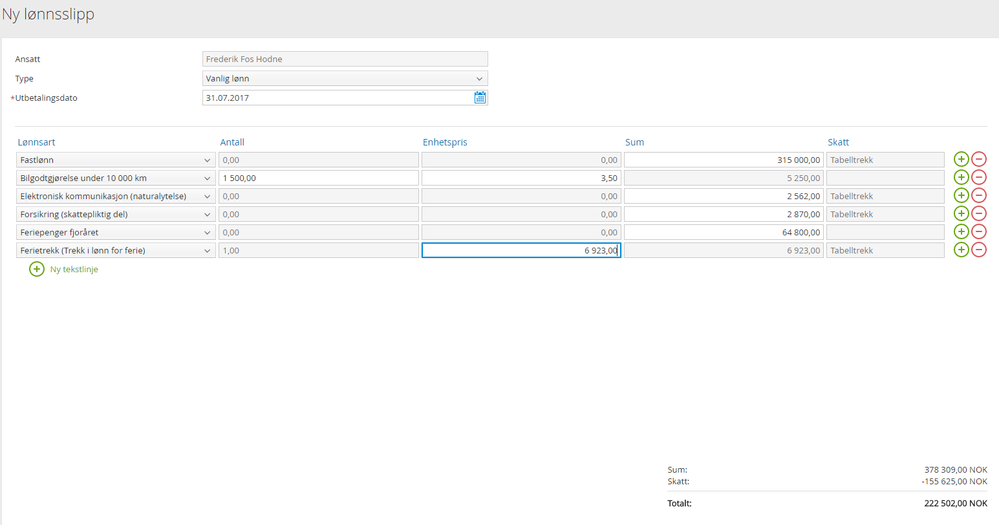Click the Ny tekstlinje link
The height and width of the screenshot is (525, 999).
pyautogui.click(x=74, y=269)
